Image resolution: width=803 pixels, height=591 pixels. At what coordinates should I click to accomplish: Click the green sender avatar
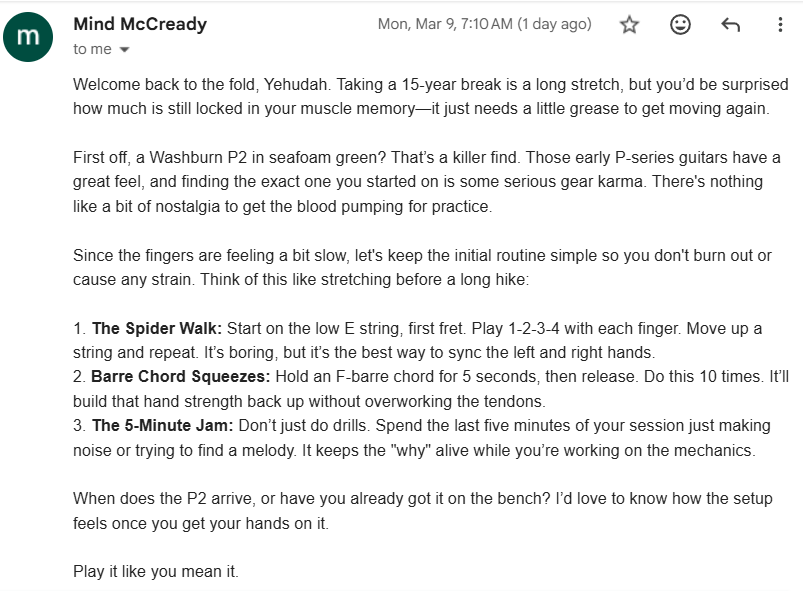pyautogui.click(x=29, y=37)
